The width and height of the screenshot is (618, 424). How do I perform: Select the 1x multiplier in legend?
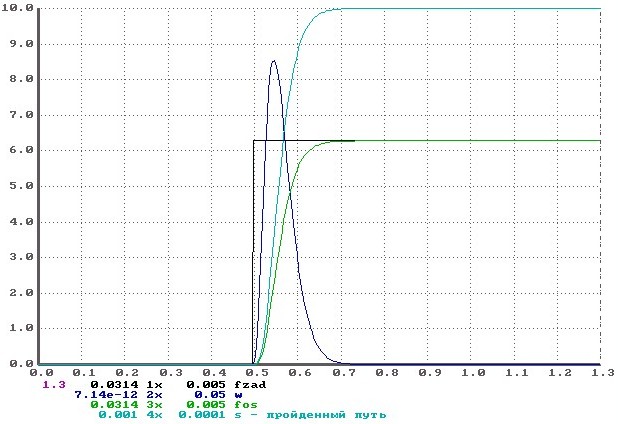coord(154,385)
